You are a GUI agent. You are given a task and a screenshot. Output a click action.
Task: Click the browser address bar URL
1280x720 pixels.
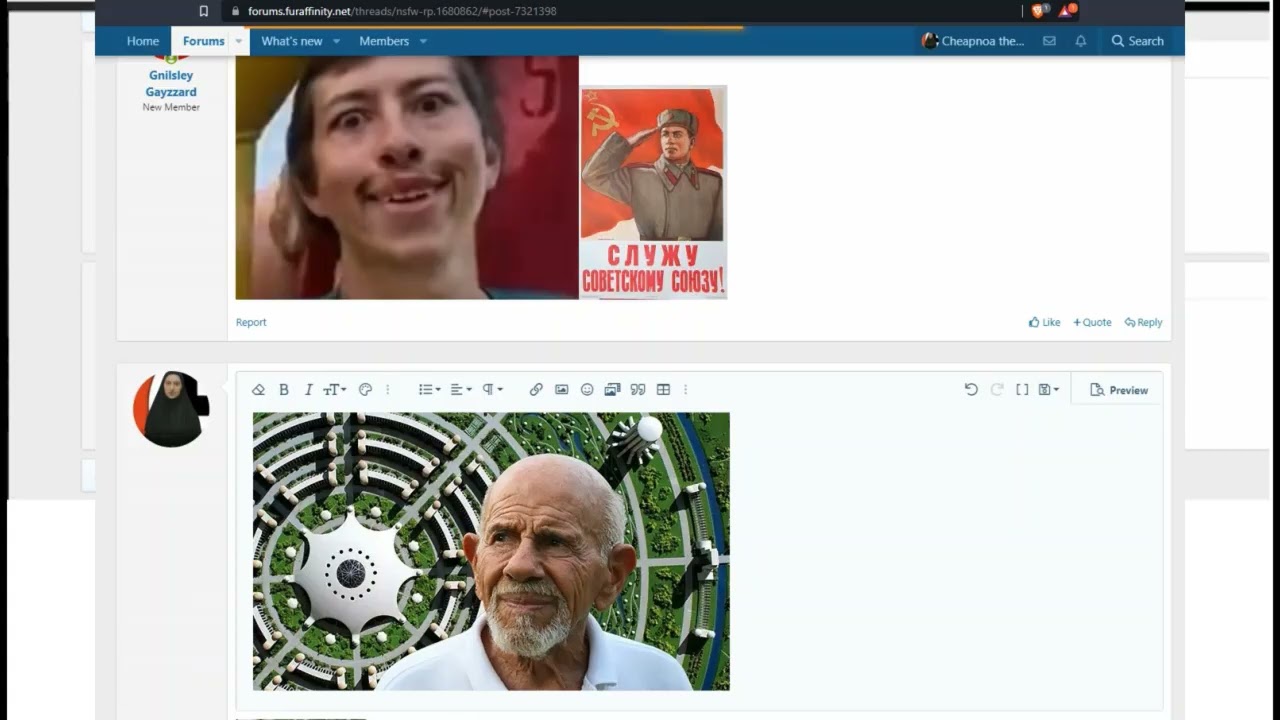point(402,11)
